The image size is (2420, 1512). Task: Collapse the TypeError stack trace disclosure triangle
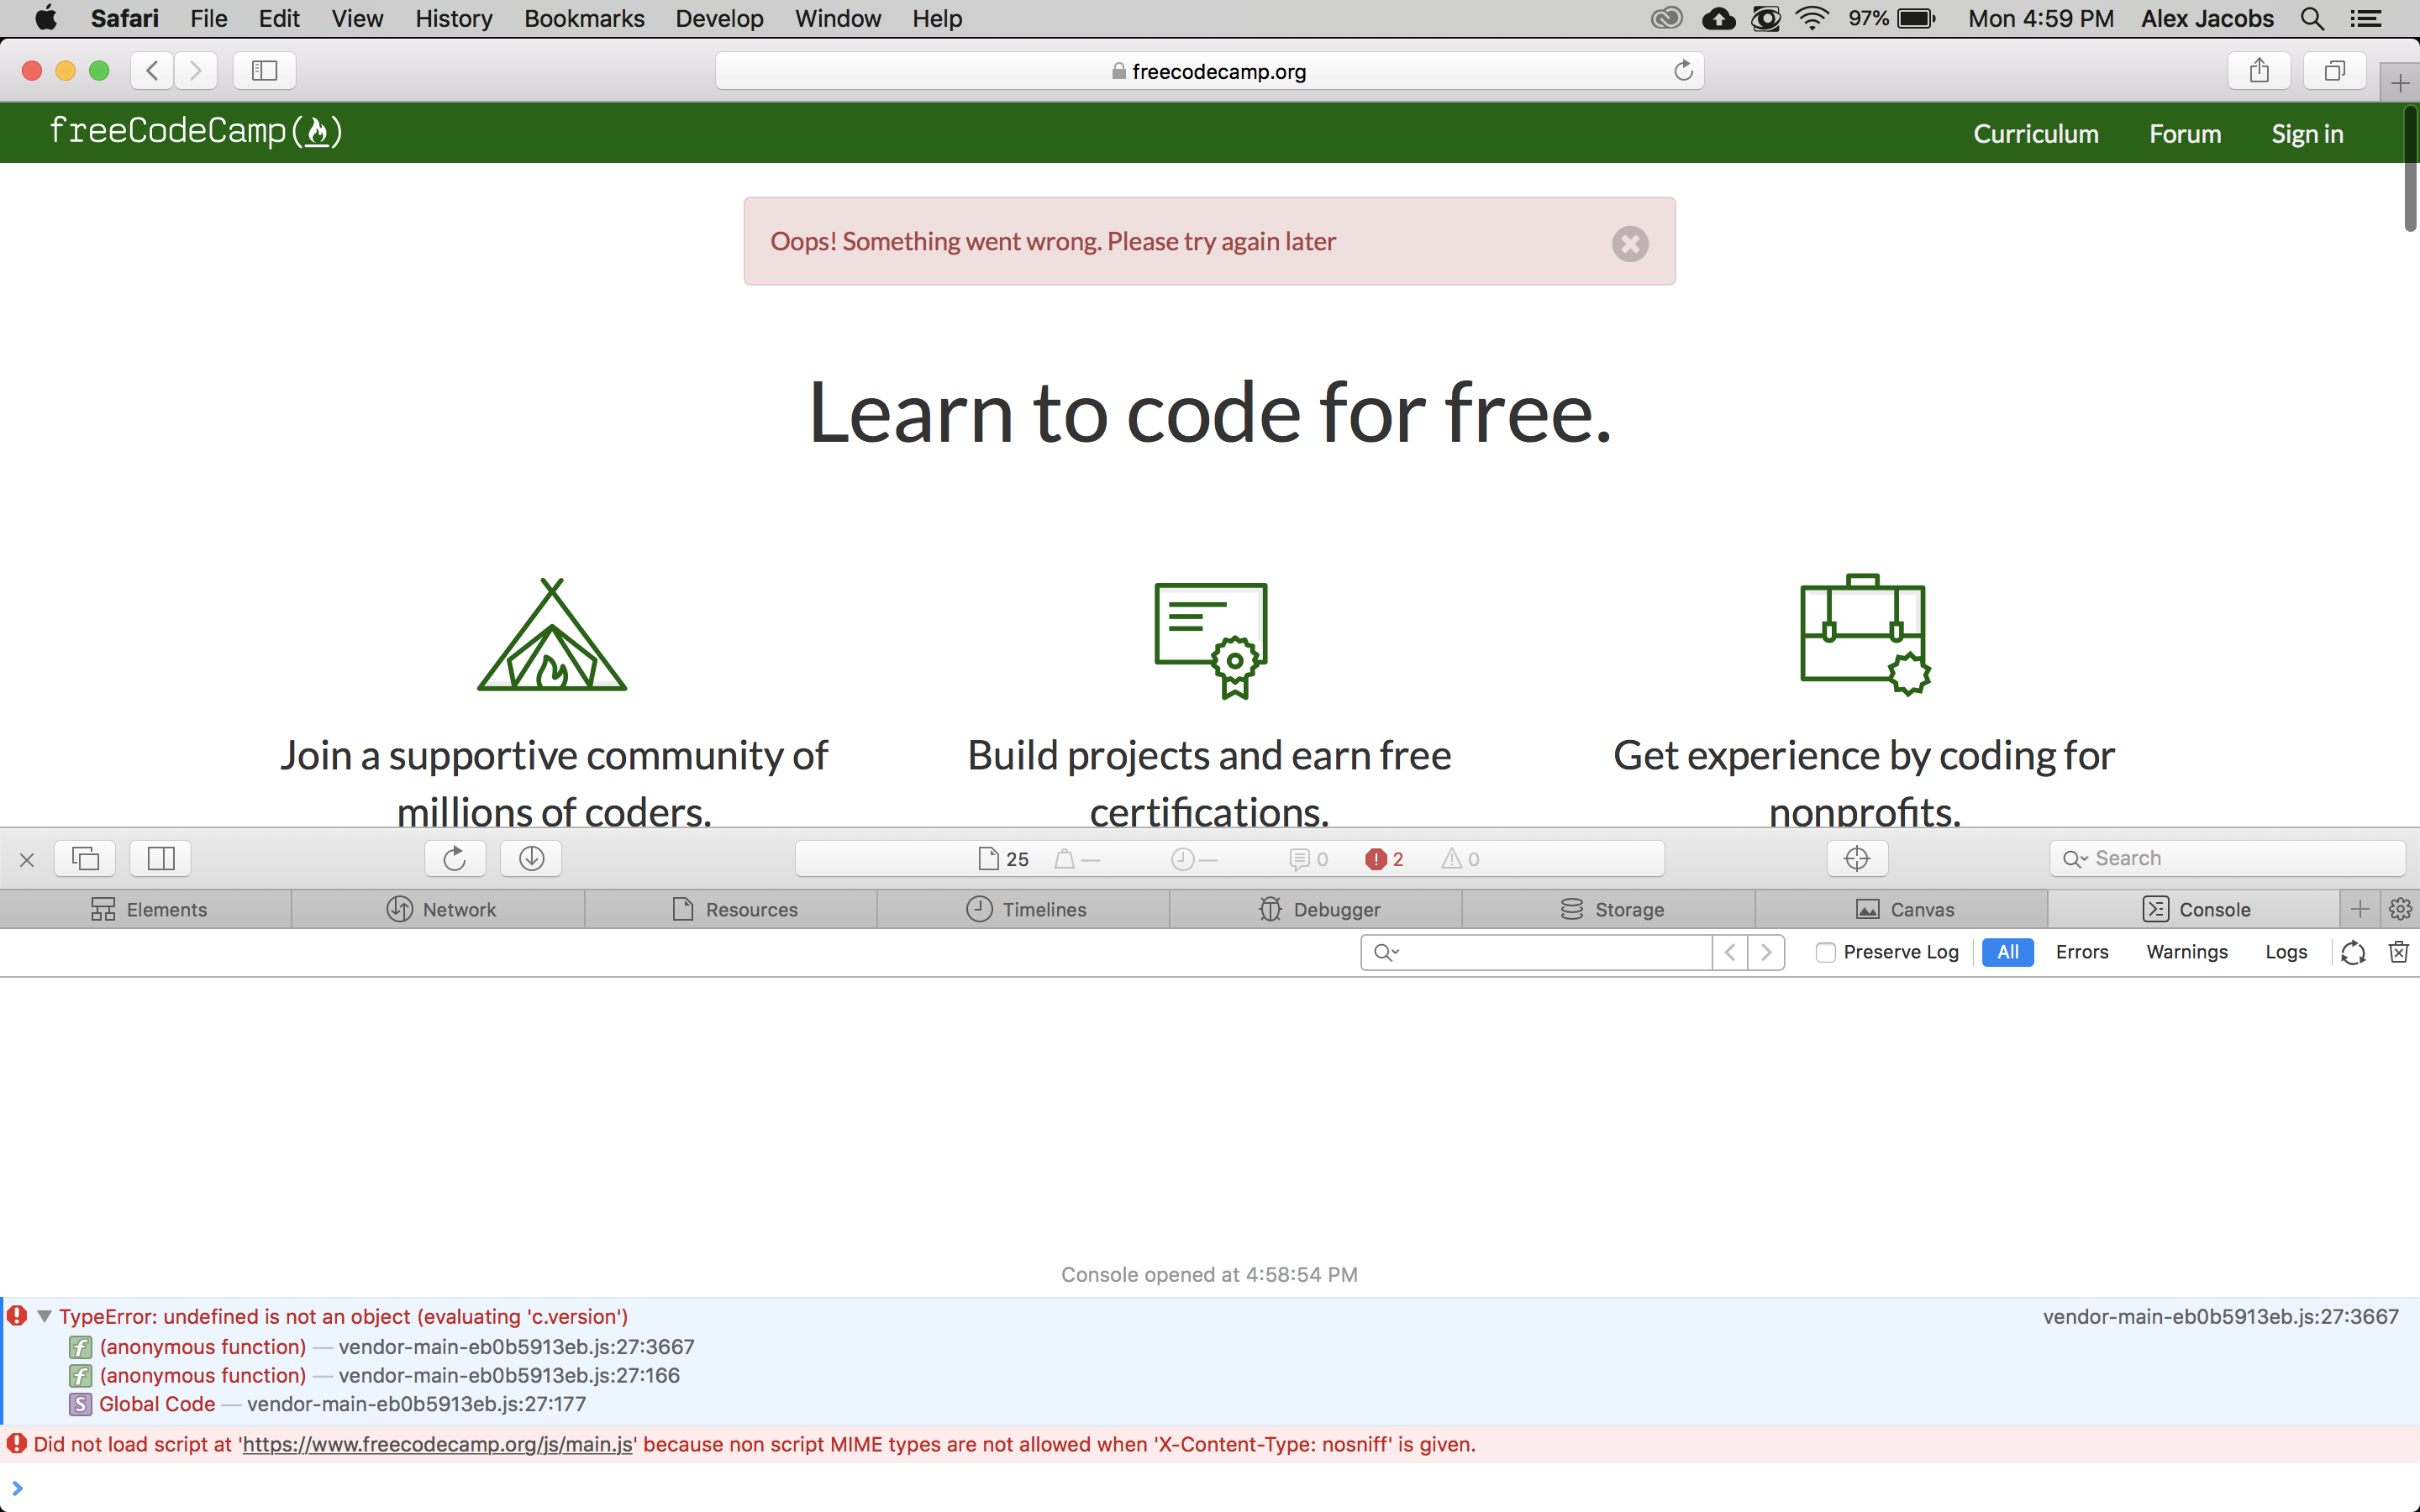[44, 1316]
